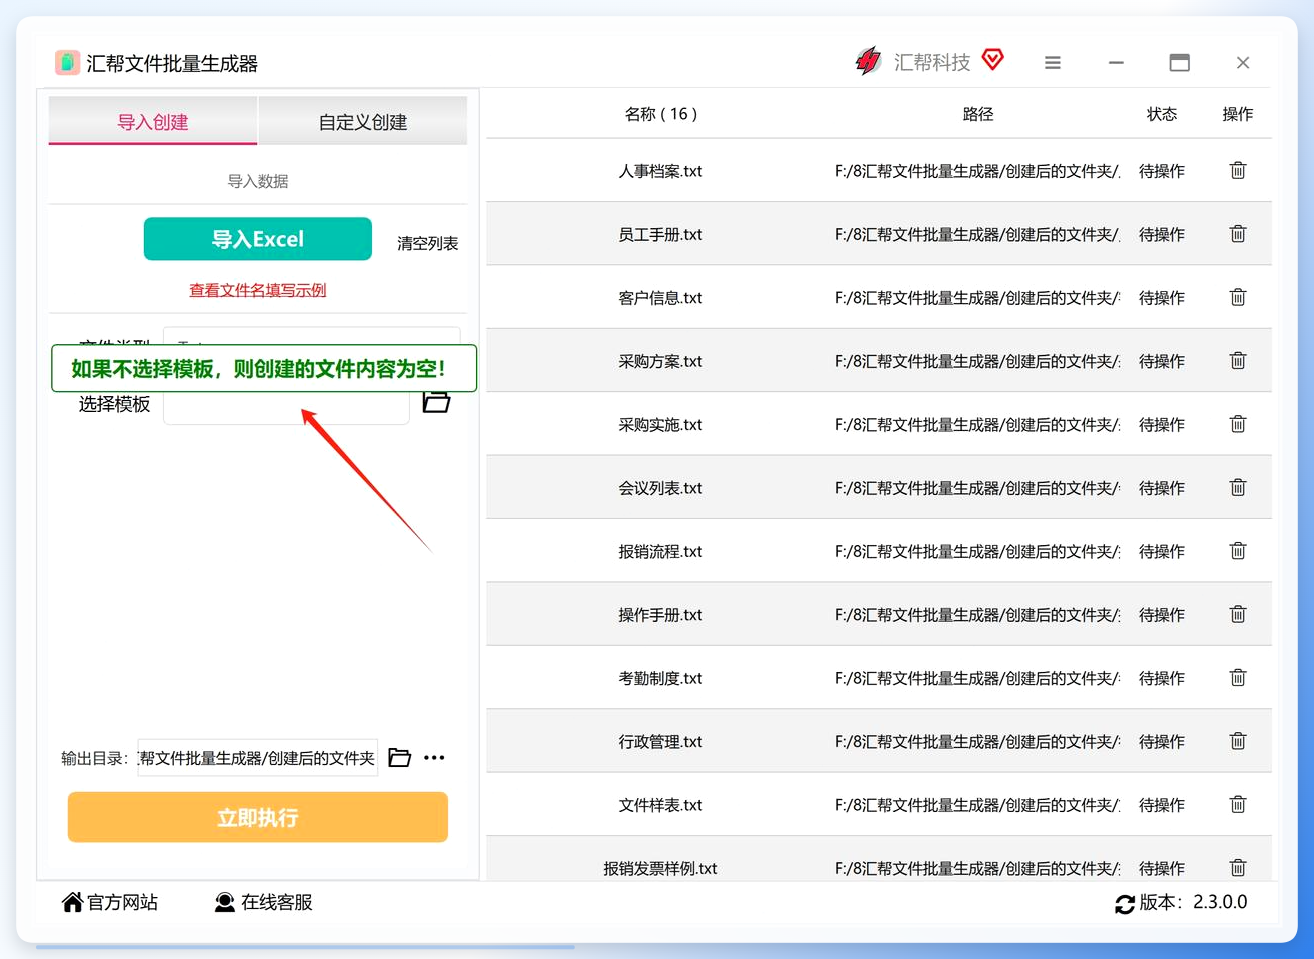The width and height of the screenshot is (1314, 959).
Task: Click the 立即执行 button
Action: coord(258,817)
